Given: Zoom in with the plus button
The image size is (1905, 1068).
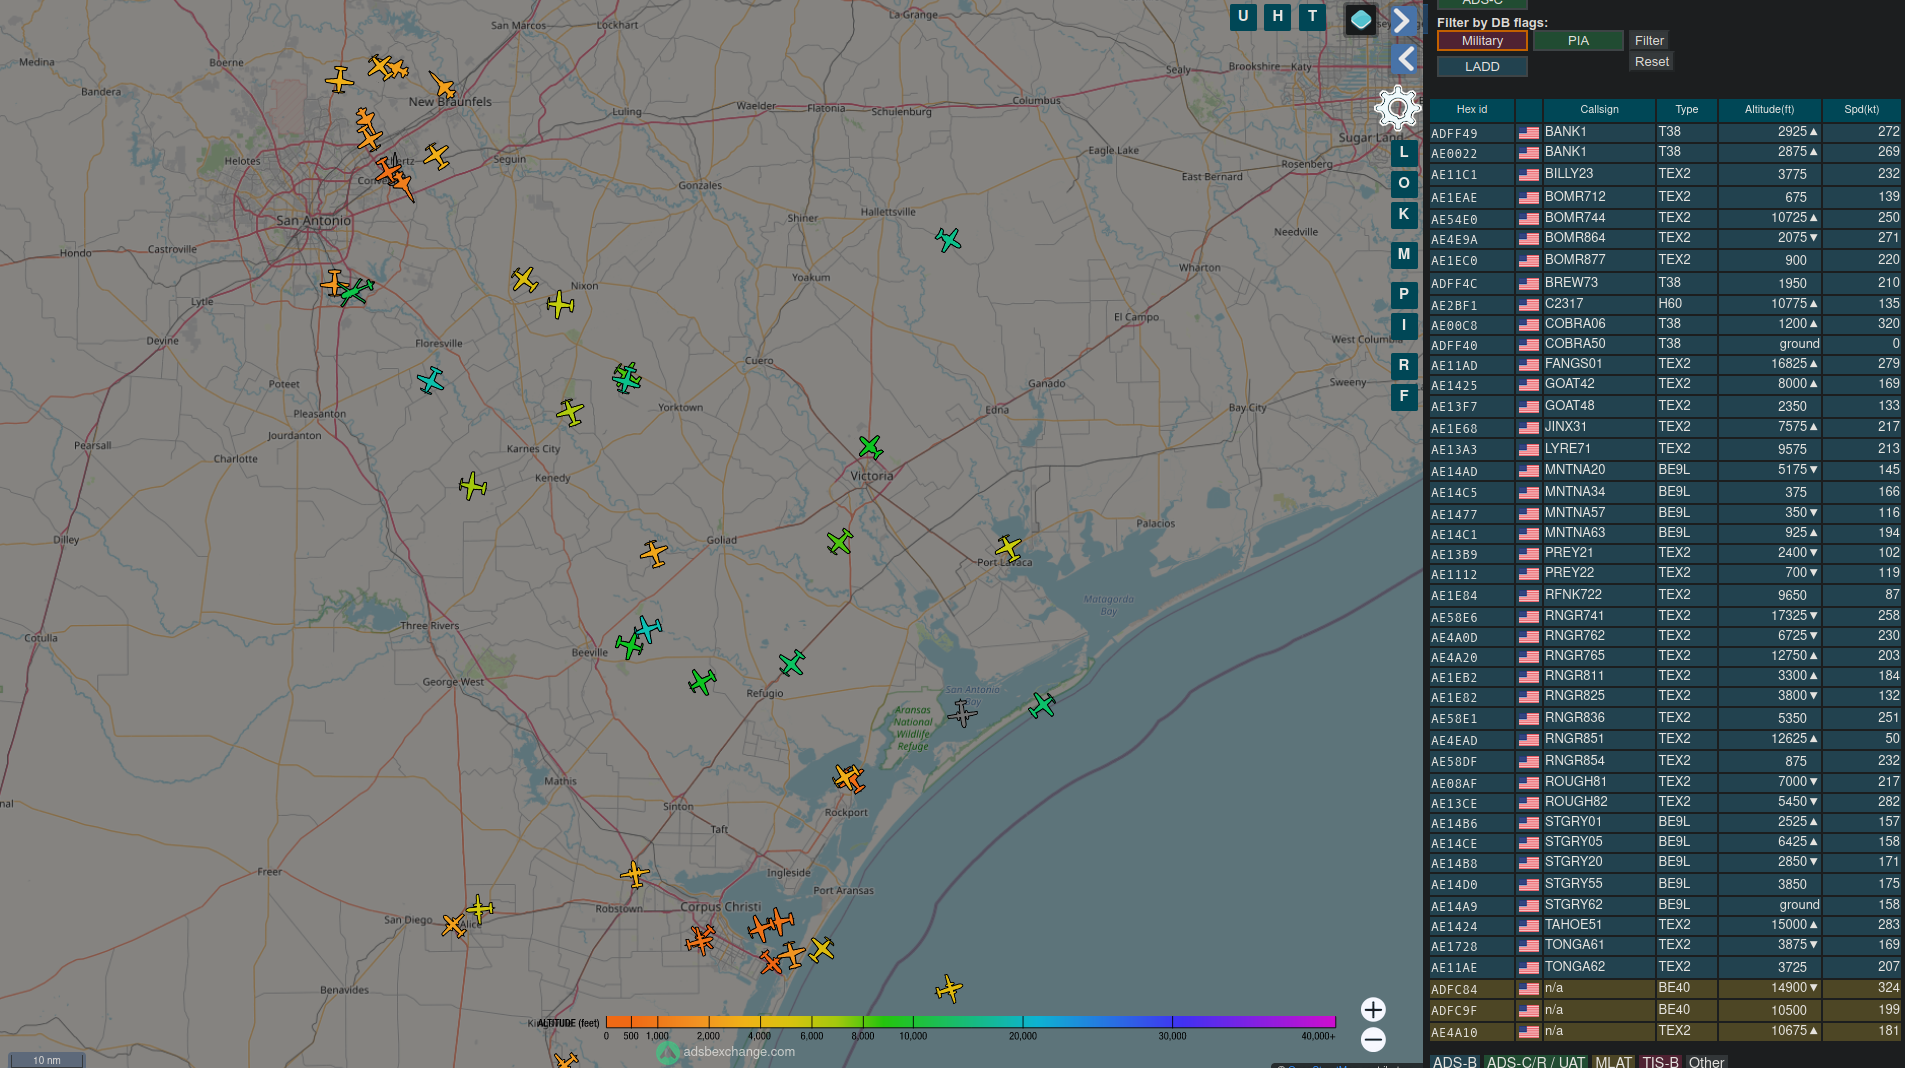Looking at the screenshot, I should click(1373, 1010).
